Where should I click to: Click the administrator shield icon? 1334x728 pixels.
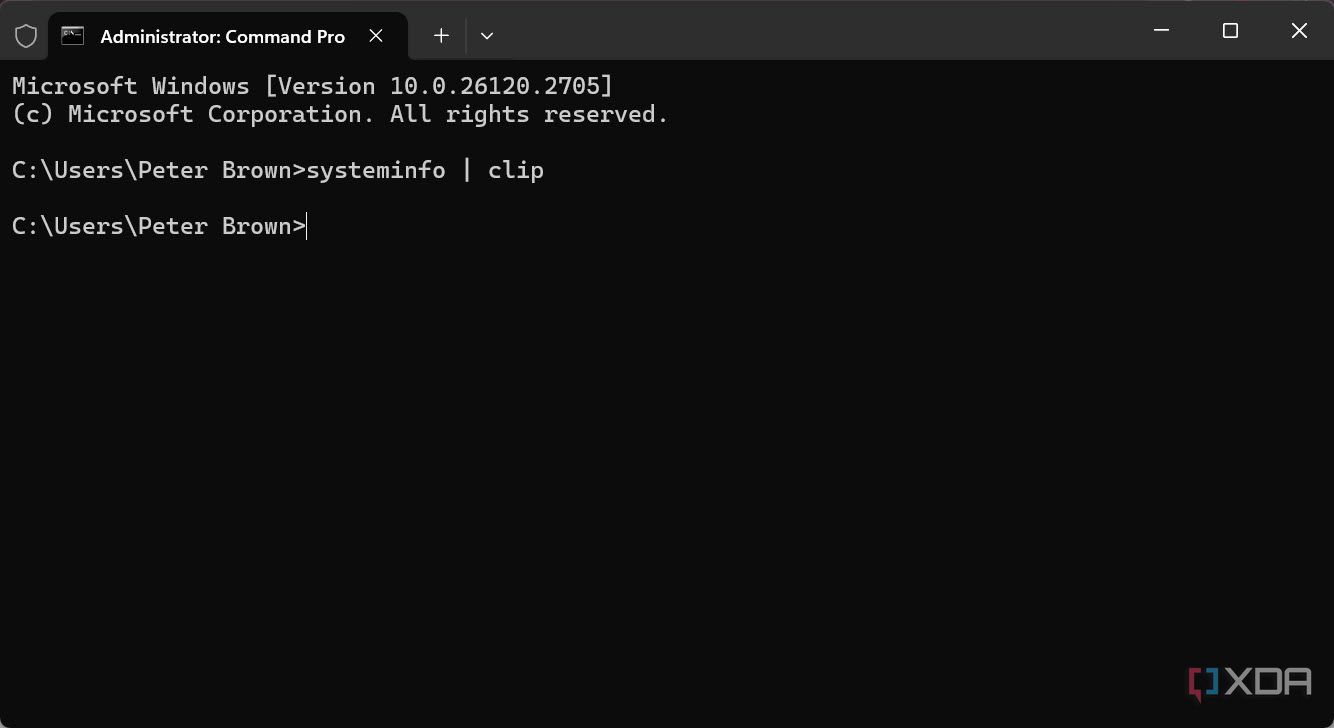pos(26,36)
